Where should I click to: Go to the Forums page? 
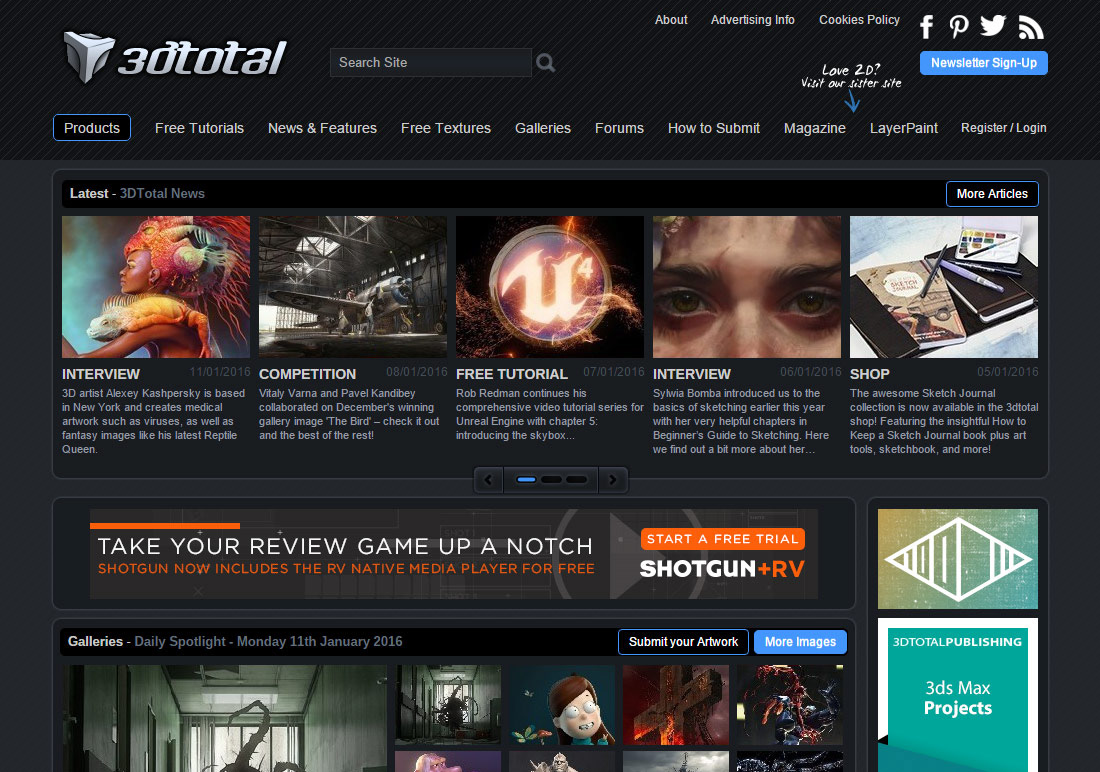coord(619,128)
